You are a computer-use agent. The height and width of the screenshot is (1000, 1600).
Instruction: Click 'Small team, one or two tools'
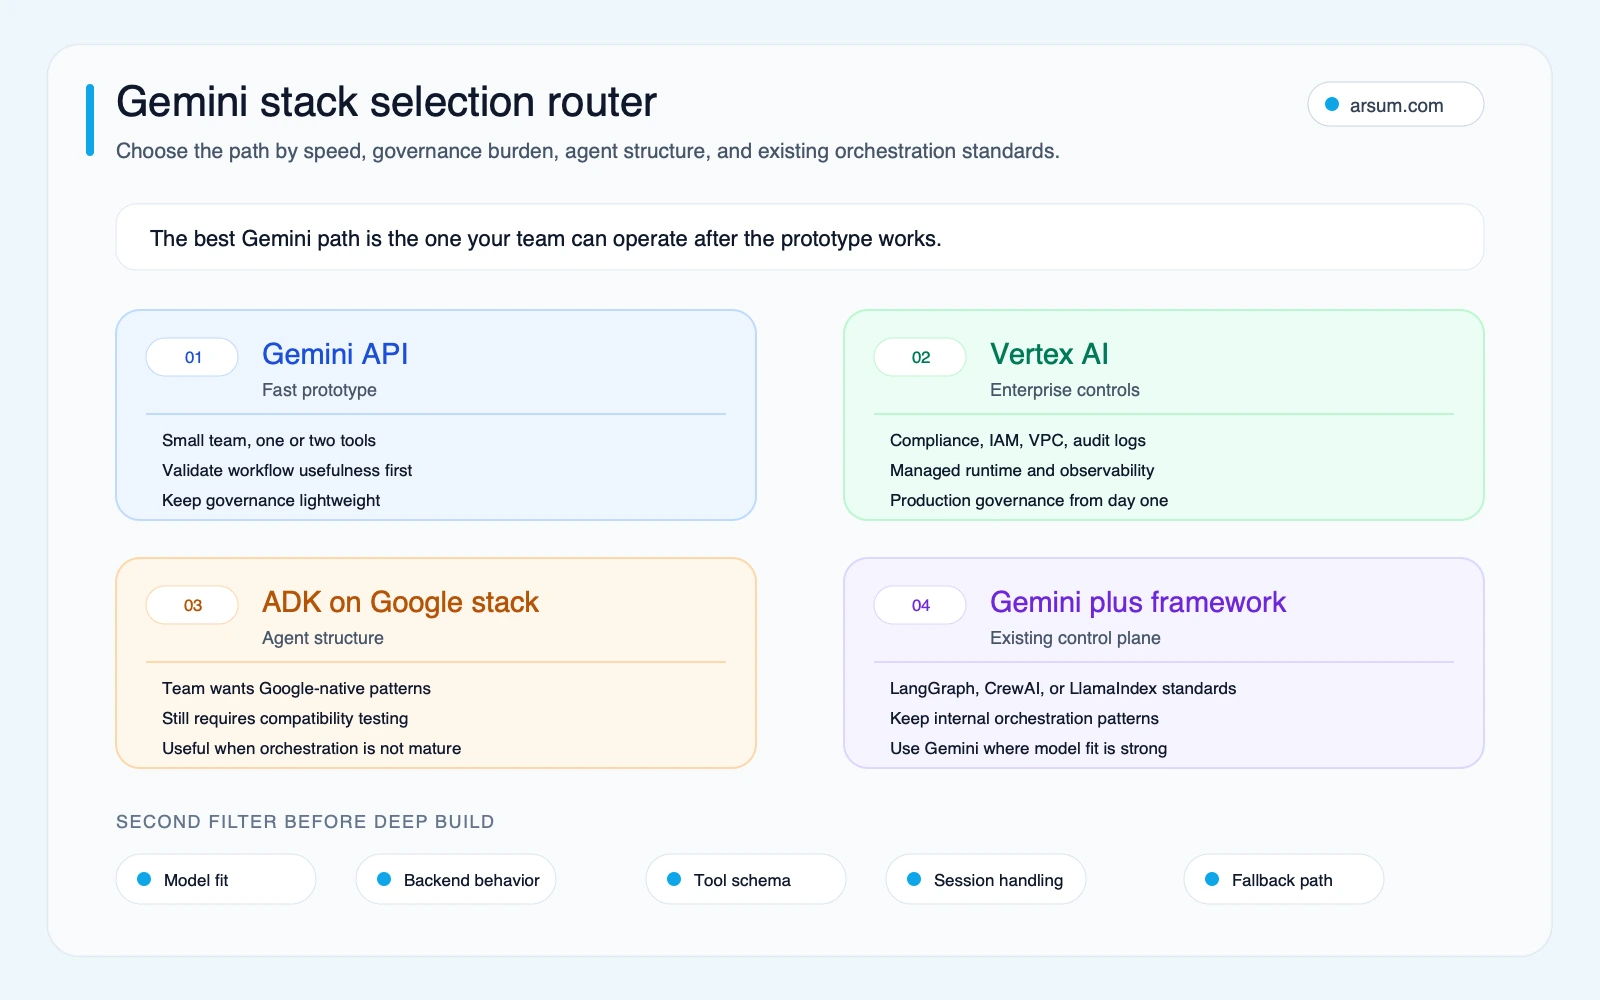[269, 440]
